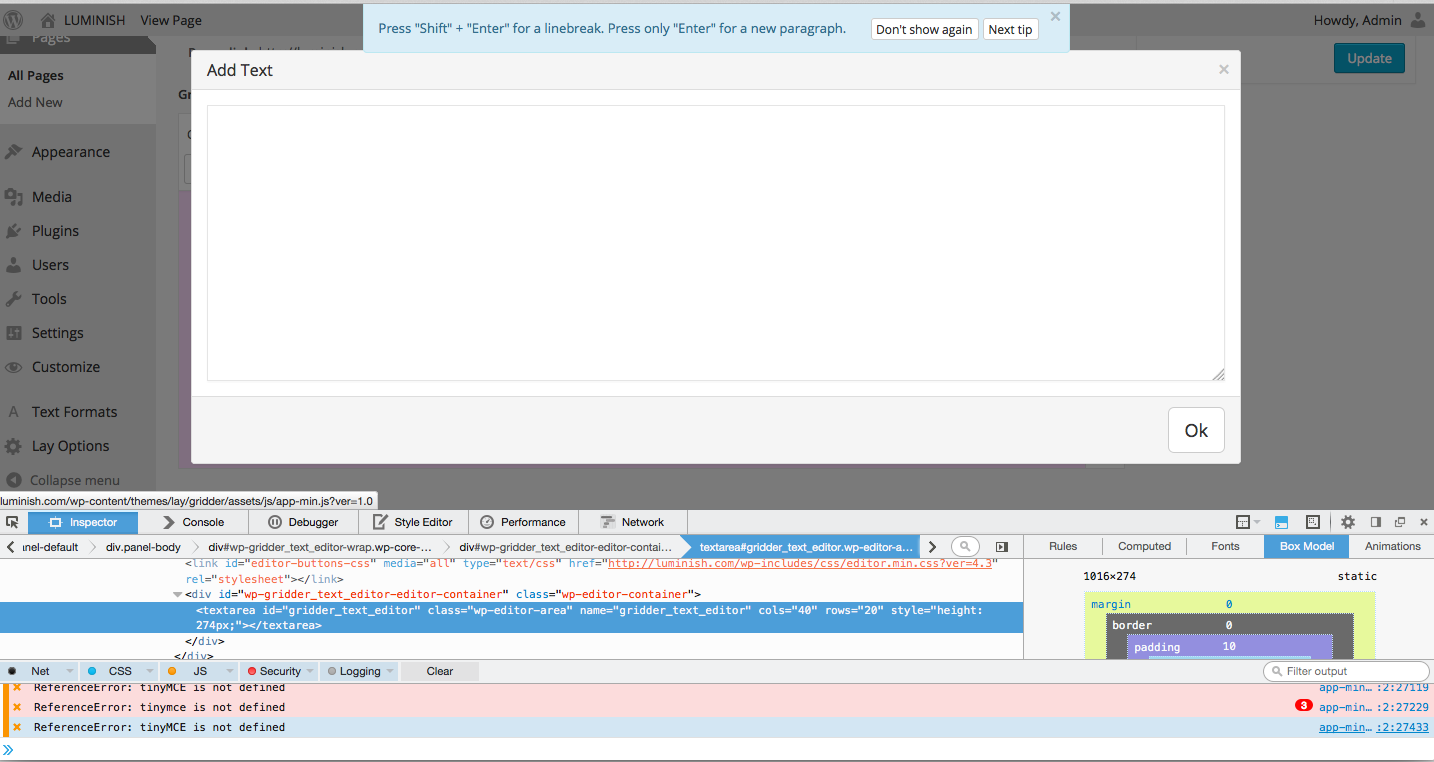Toggle the split console icon
Viewport: 1434px width, 762px height.
pos(1281,521)
